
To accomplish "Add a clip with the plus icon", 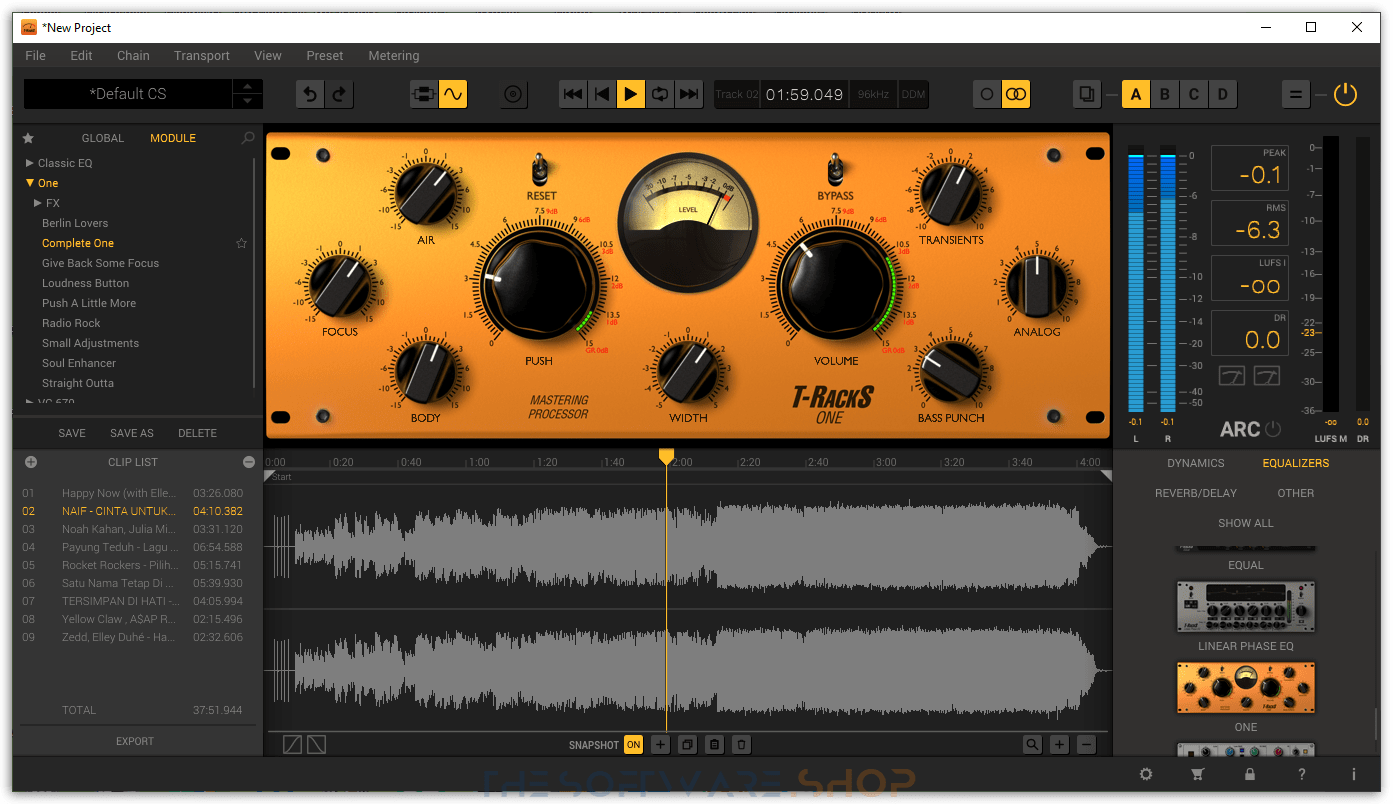I will (x=31, y=462).
